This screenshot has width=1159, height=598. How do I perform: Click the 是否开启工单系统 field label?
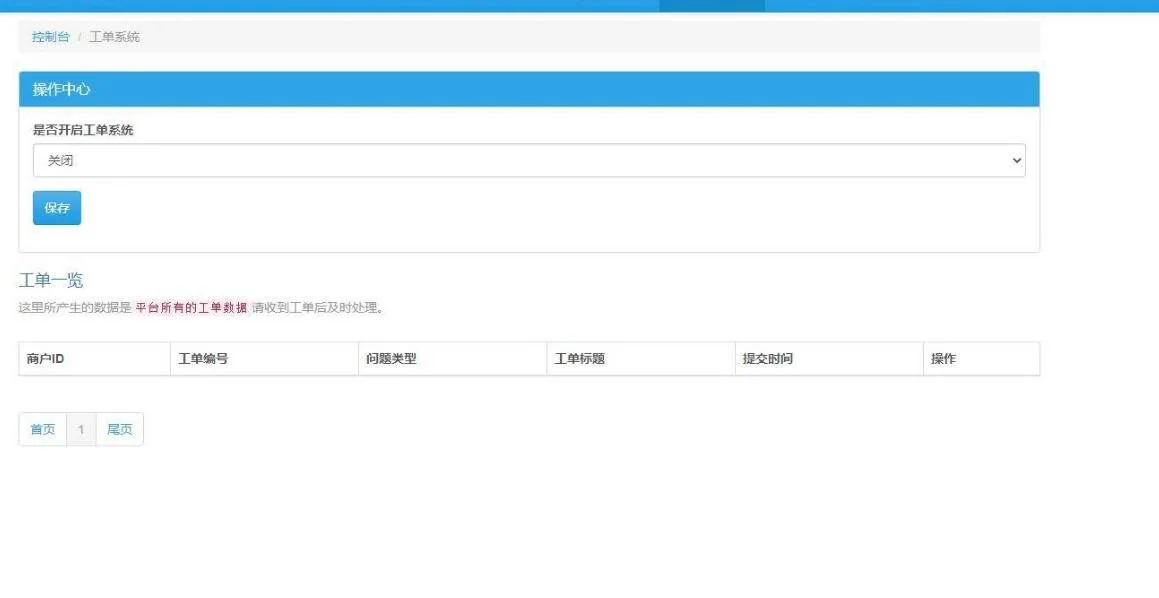click(x=83, y=130)
